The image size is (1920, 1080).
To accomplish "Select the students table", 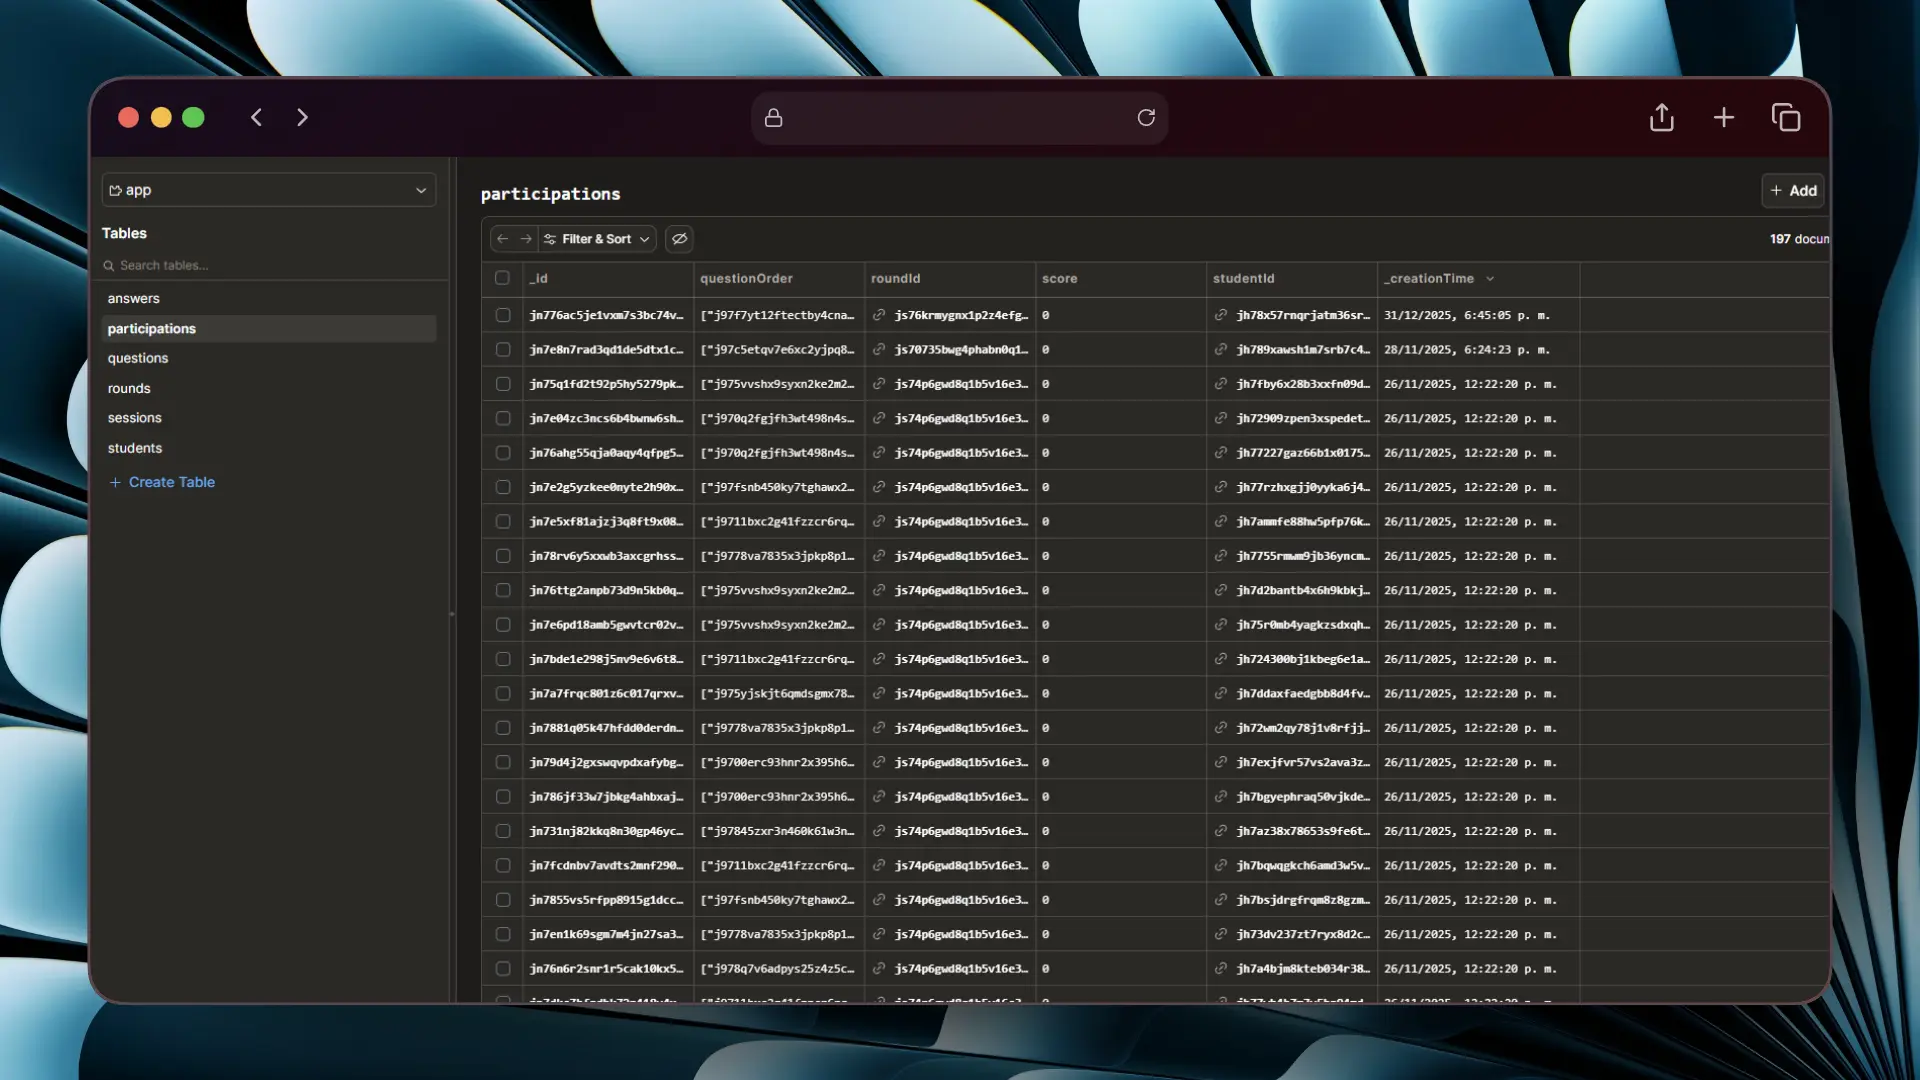I will click(x=135, y=448).
